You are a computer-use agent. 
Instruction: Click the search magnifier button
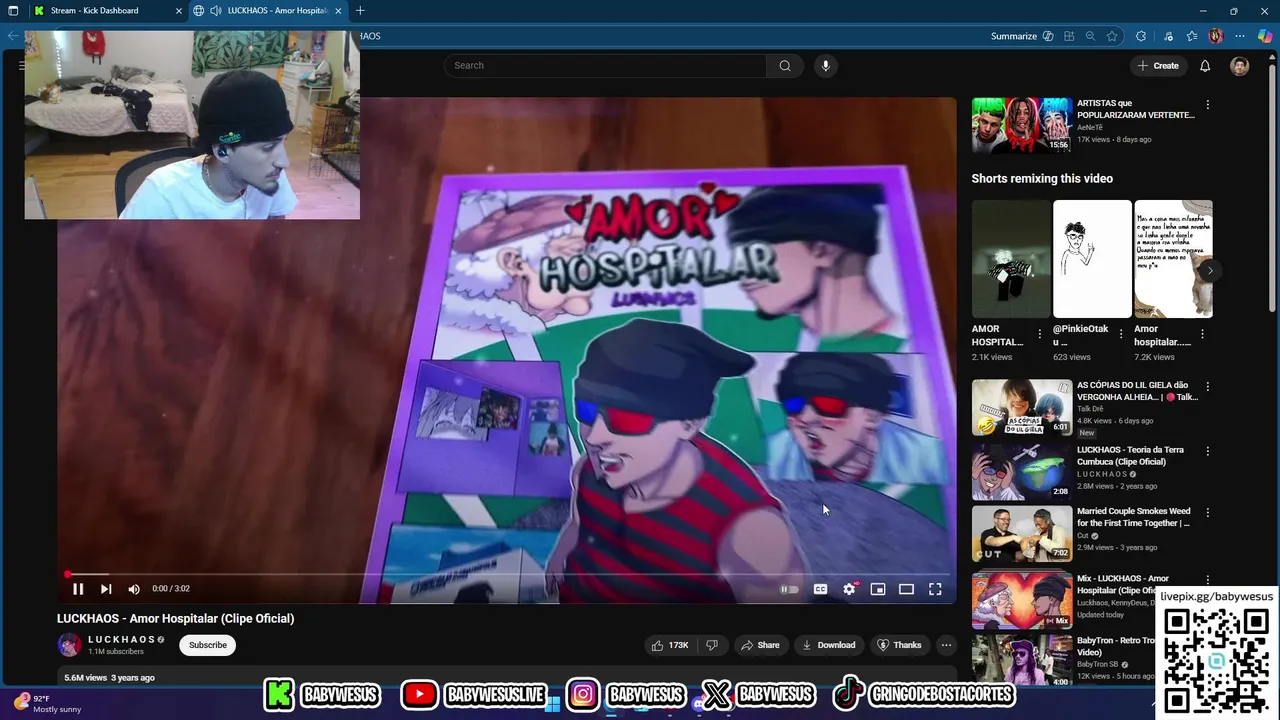pyautogui.click(x=785, y=66)
